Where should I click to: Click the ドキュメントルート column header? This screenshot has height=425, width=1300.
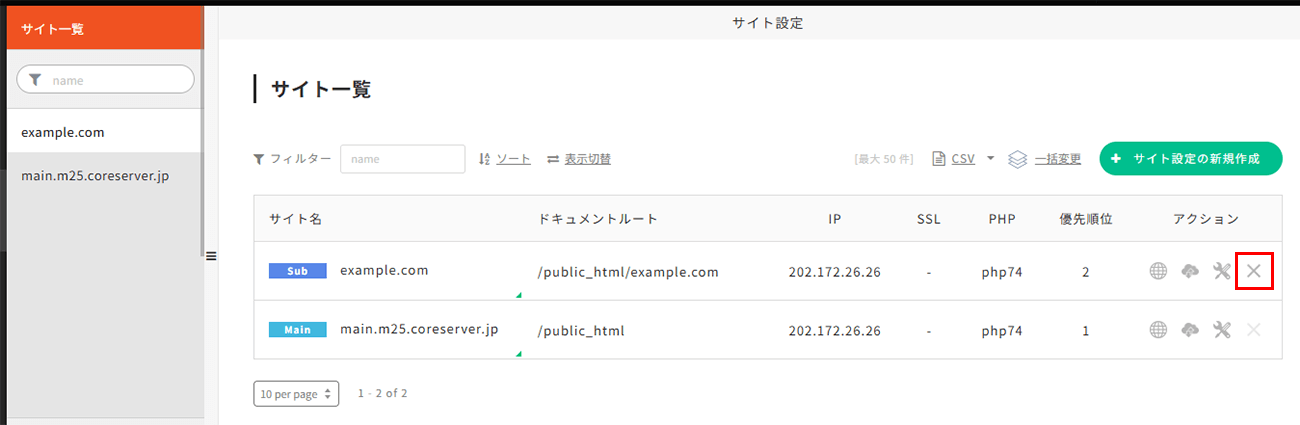point(598,219)
